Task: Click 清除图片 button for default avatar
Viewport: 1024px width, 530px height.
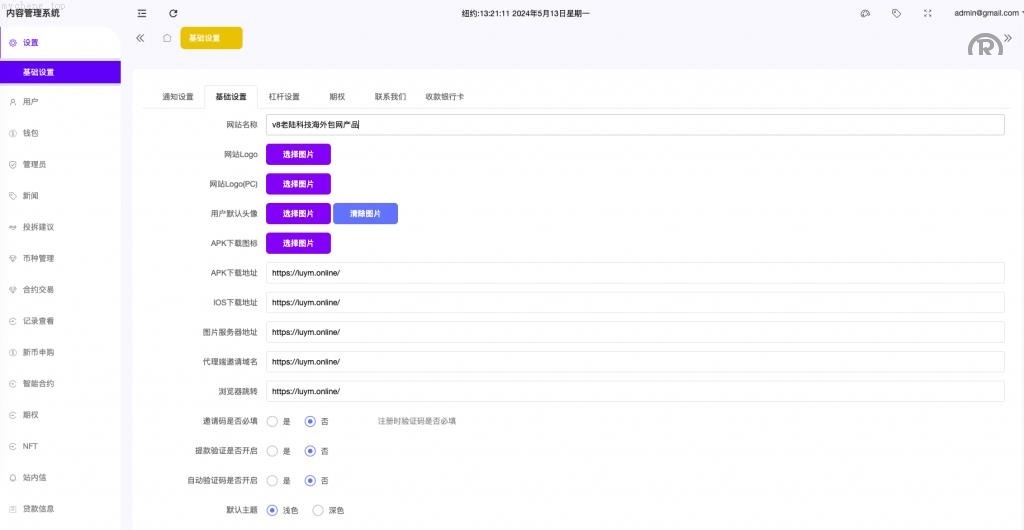Action: click(x=365, y=214)
